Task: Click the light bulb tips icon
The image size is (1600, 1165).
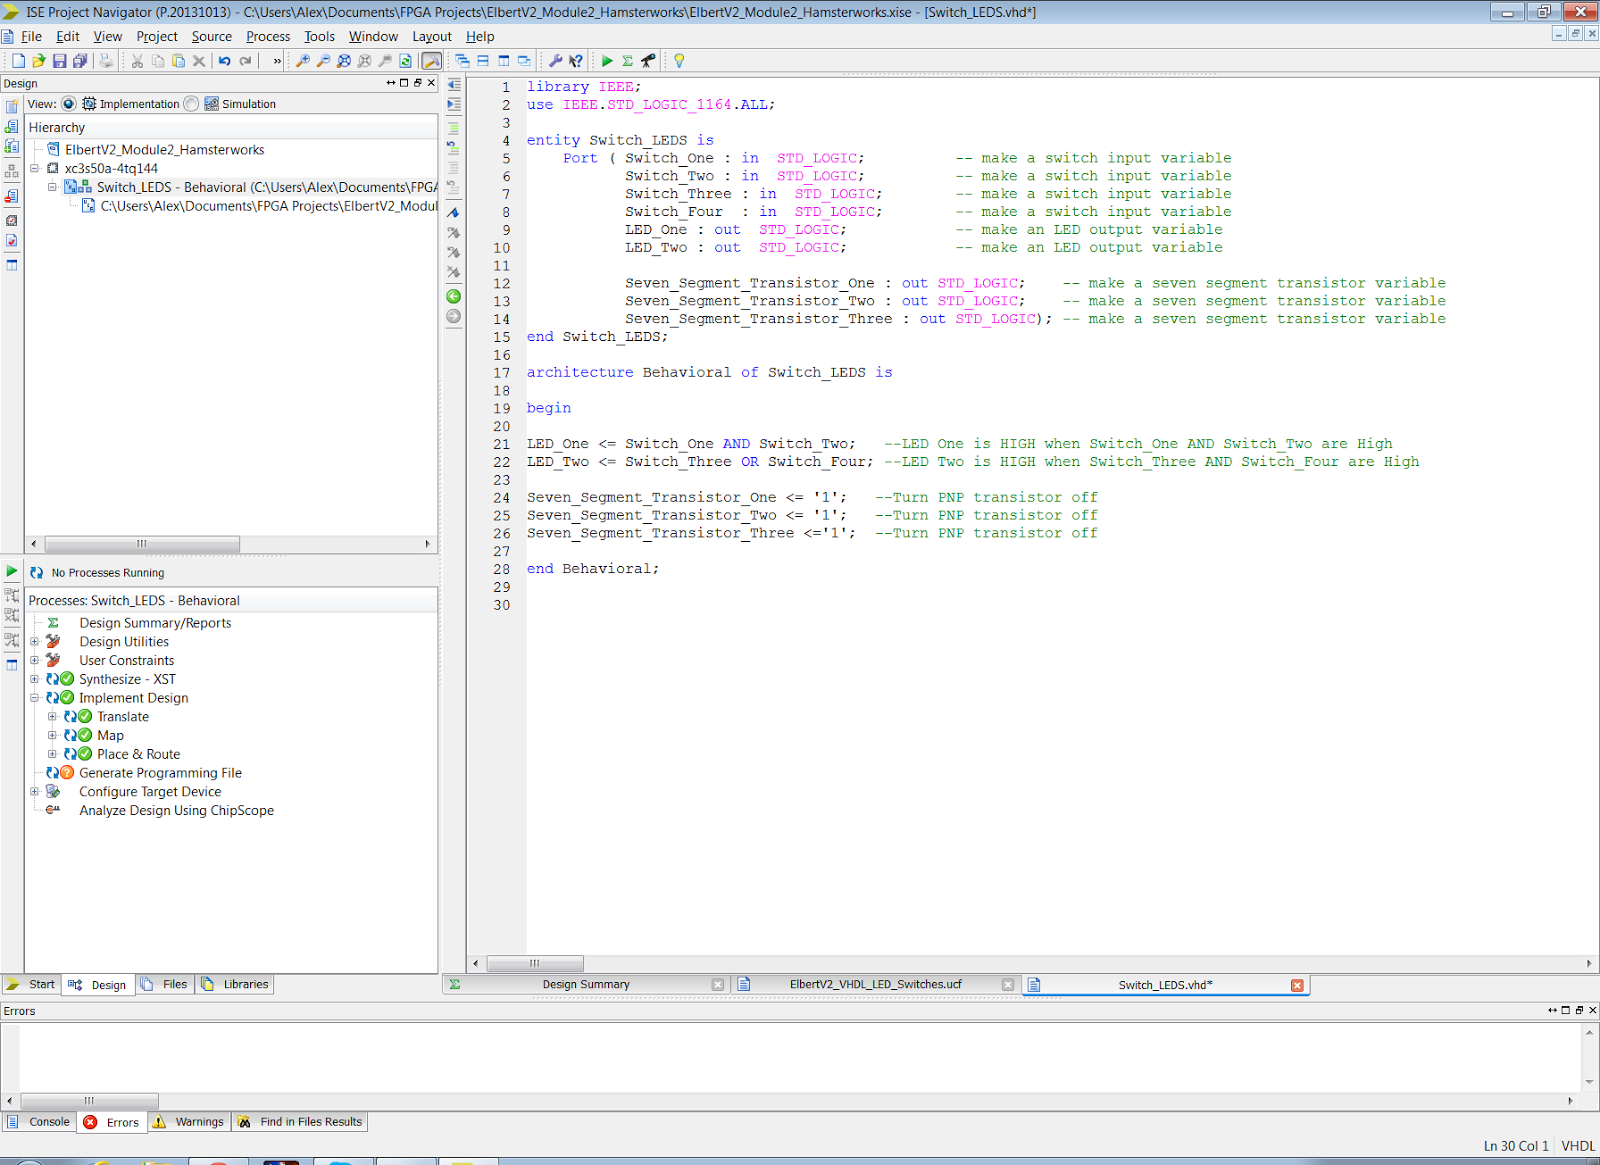Action: pyautogui.click(x=679, y=61)
